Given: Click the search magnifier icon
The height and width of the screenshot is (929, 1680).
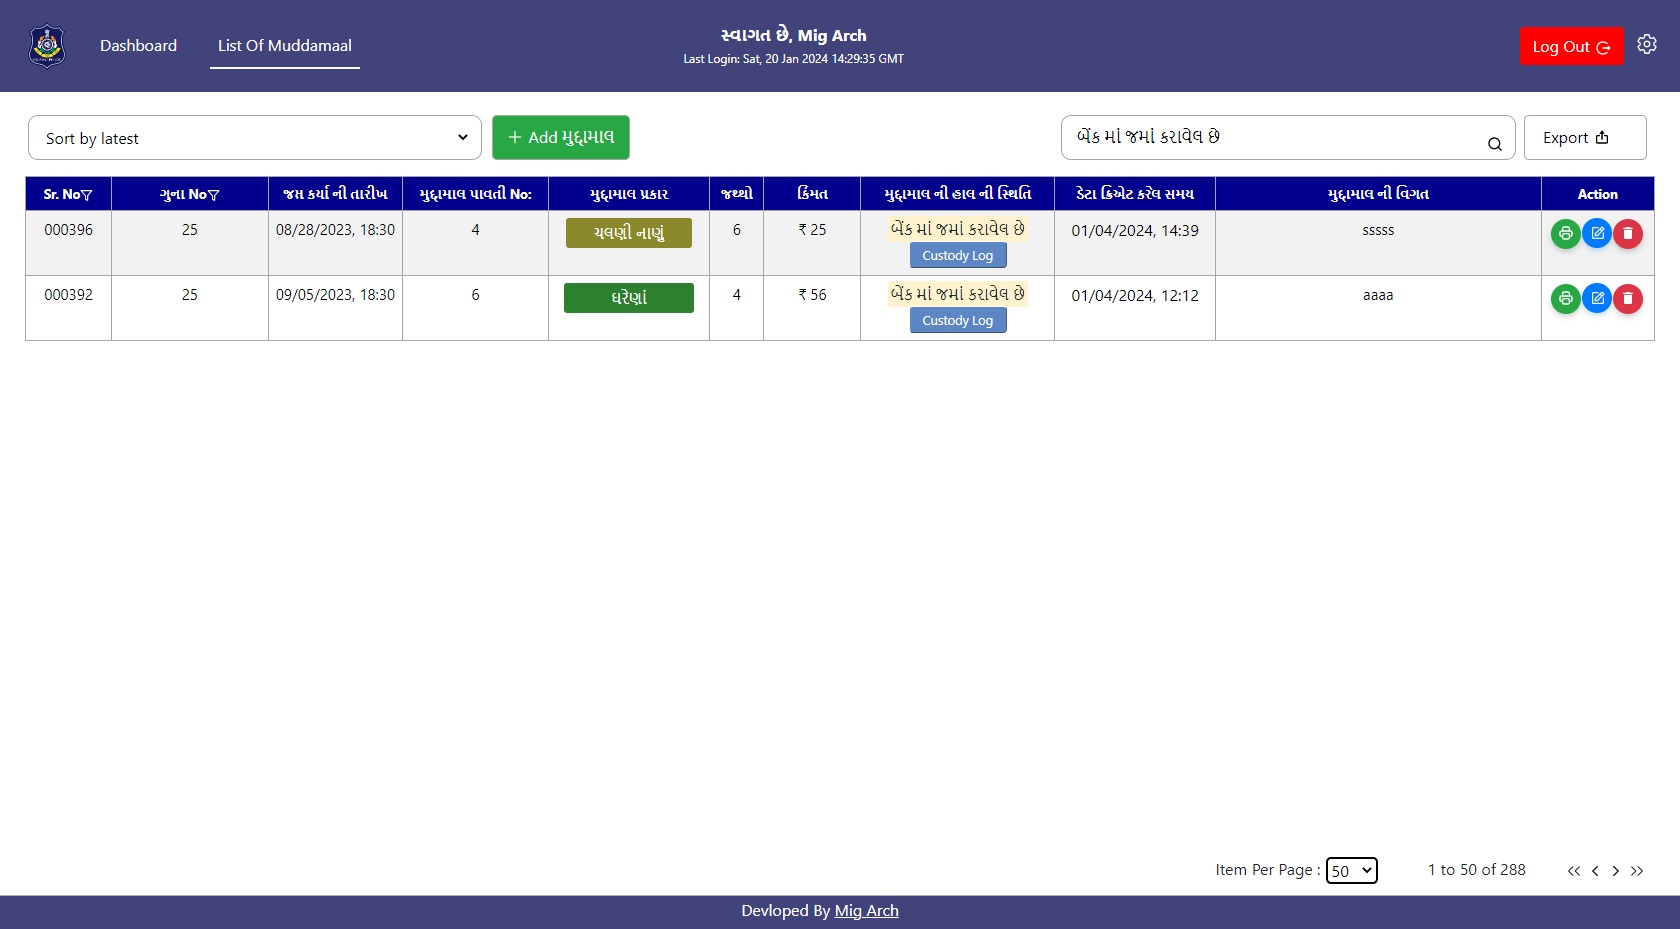Looking at the screenshot, I should 1494,144.
